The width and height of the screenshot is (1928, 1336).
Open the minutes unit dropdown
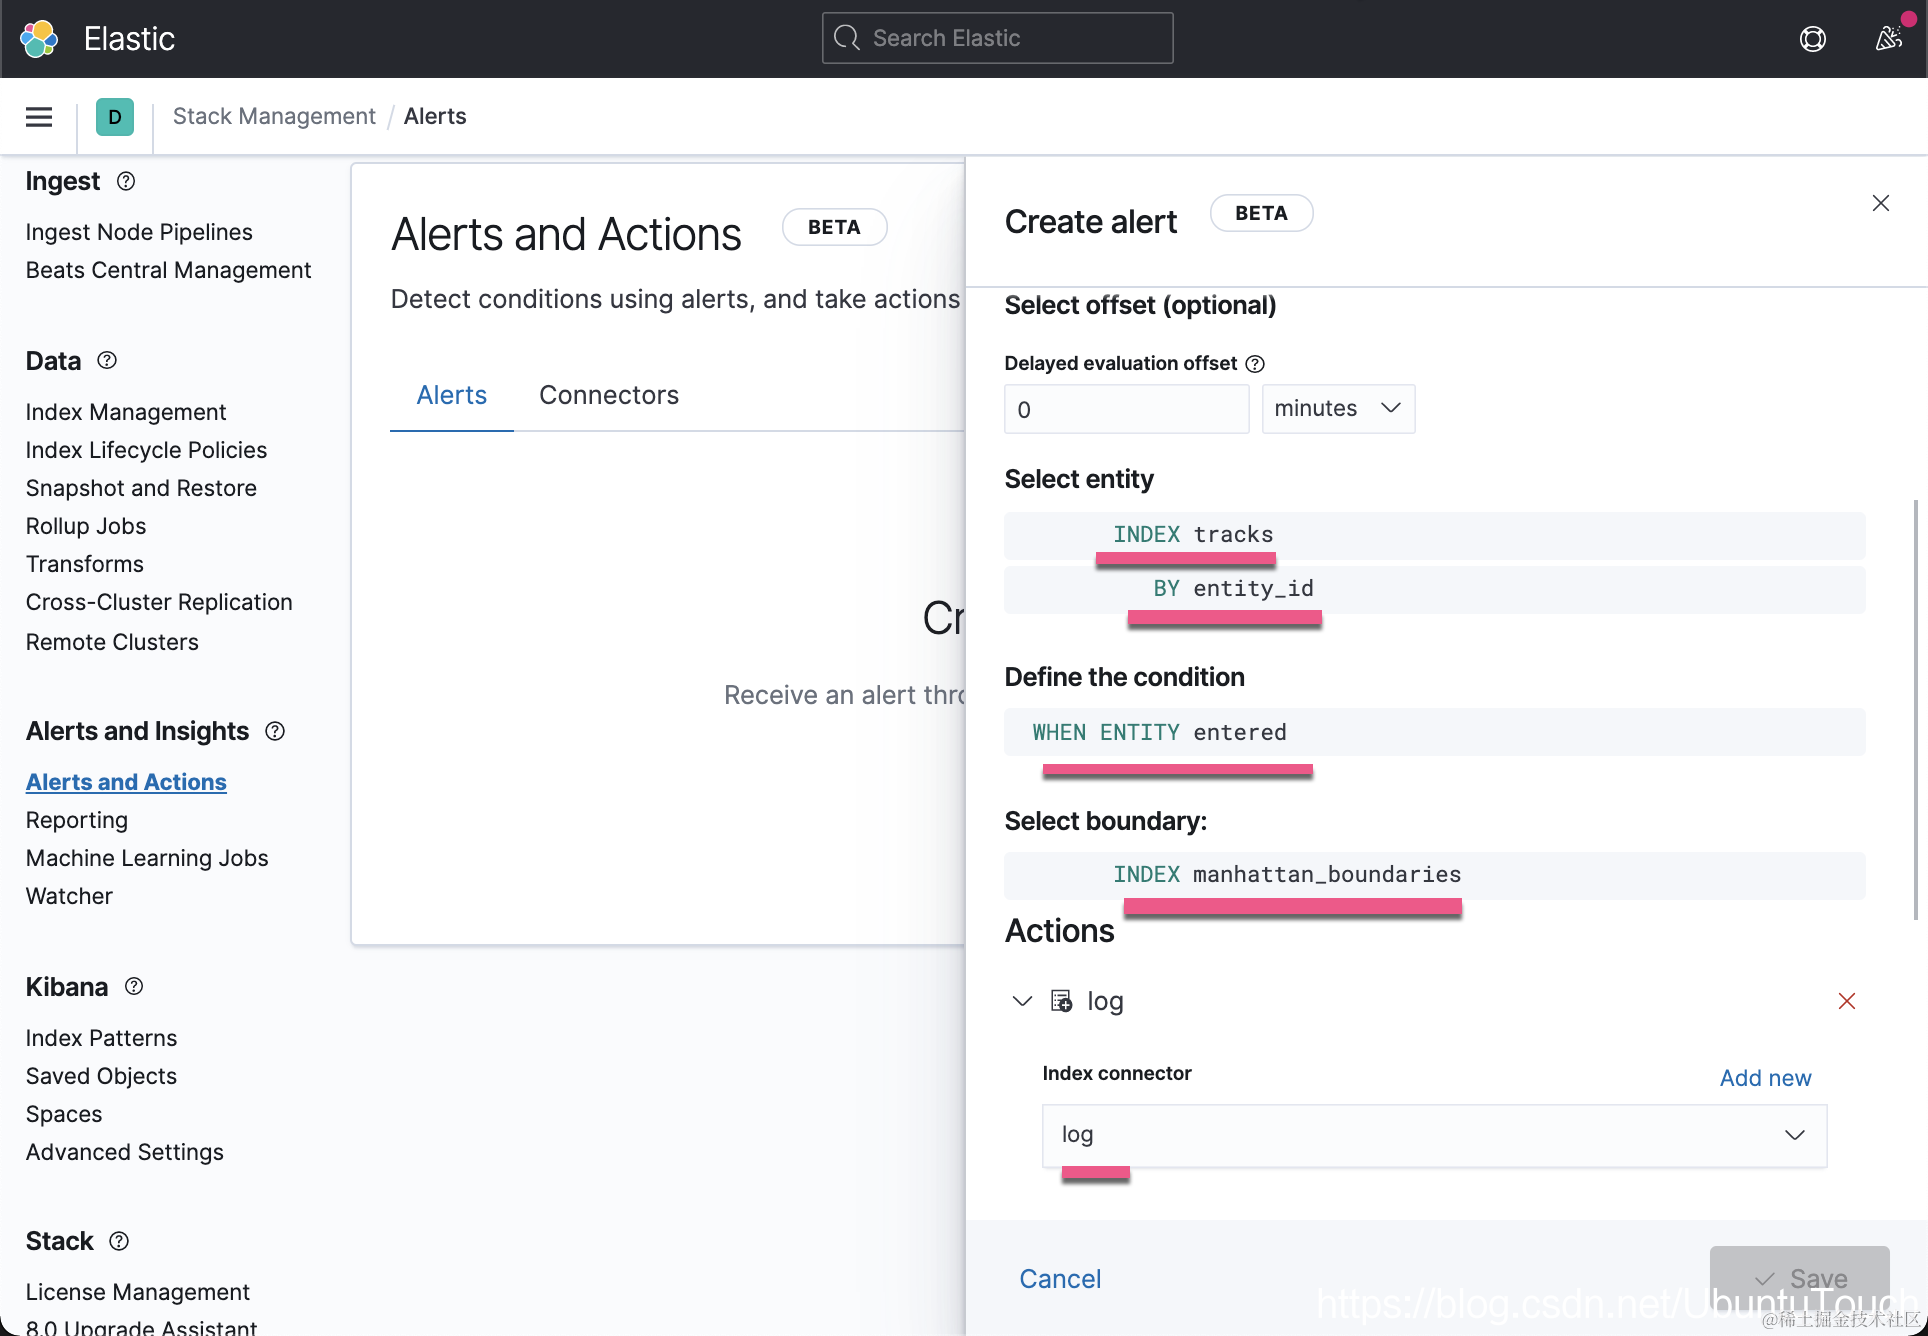point(1337,409)
